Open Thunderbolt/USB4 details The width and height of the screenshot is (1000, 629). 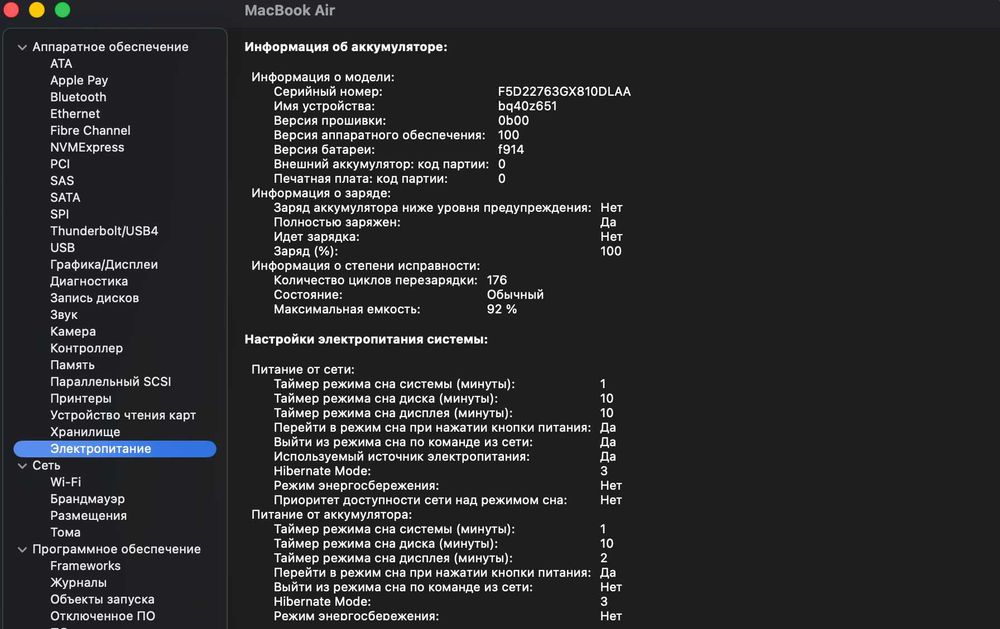(104, 231)
